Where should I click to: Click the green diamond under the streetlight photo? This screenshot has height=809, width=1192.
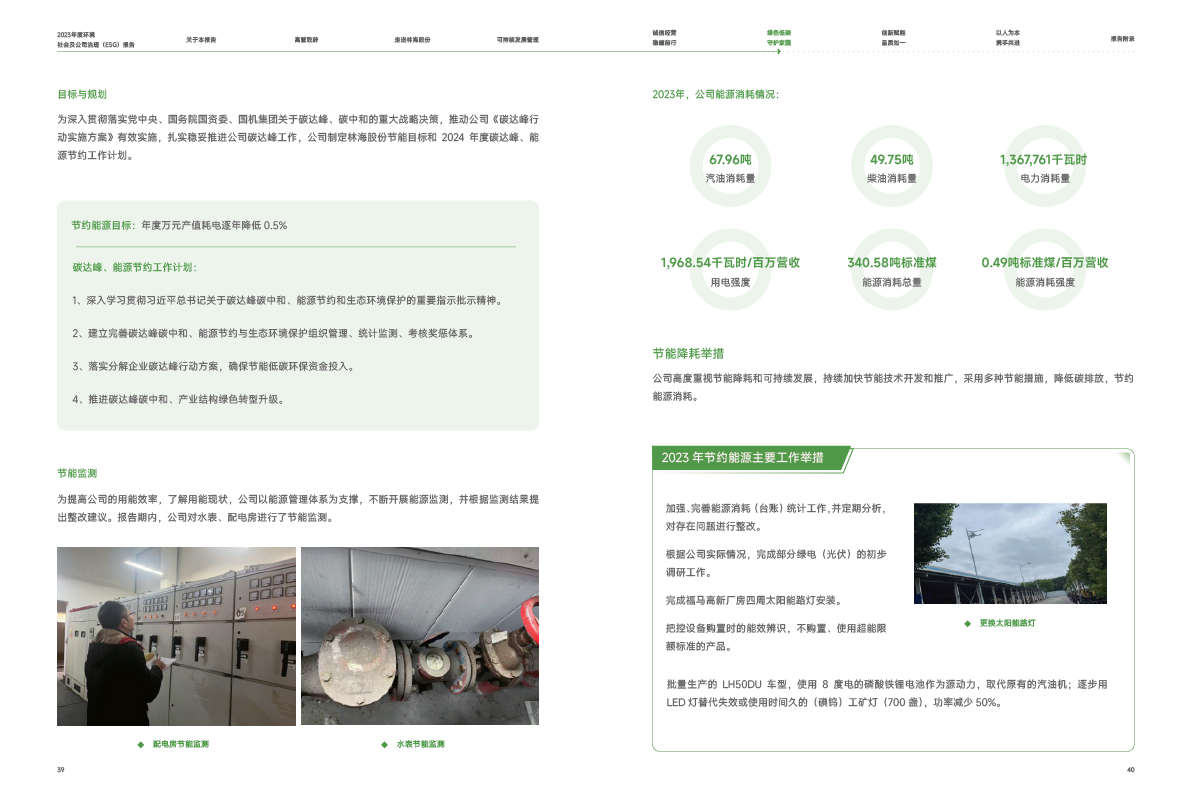coord(968,623)
